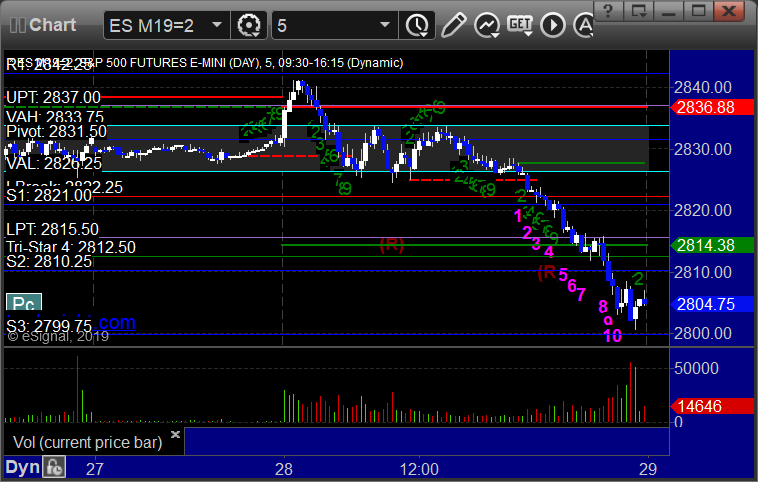This screenshot has height=482, width=758.
Task: Click the help question mark button
Action: click(608, 11)
